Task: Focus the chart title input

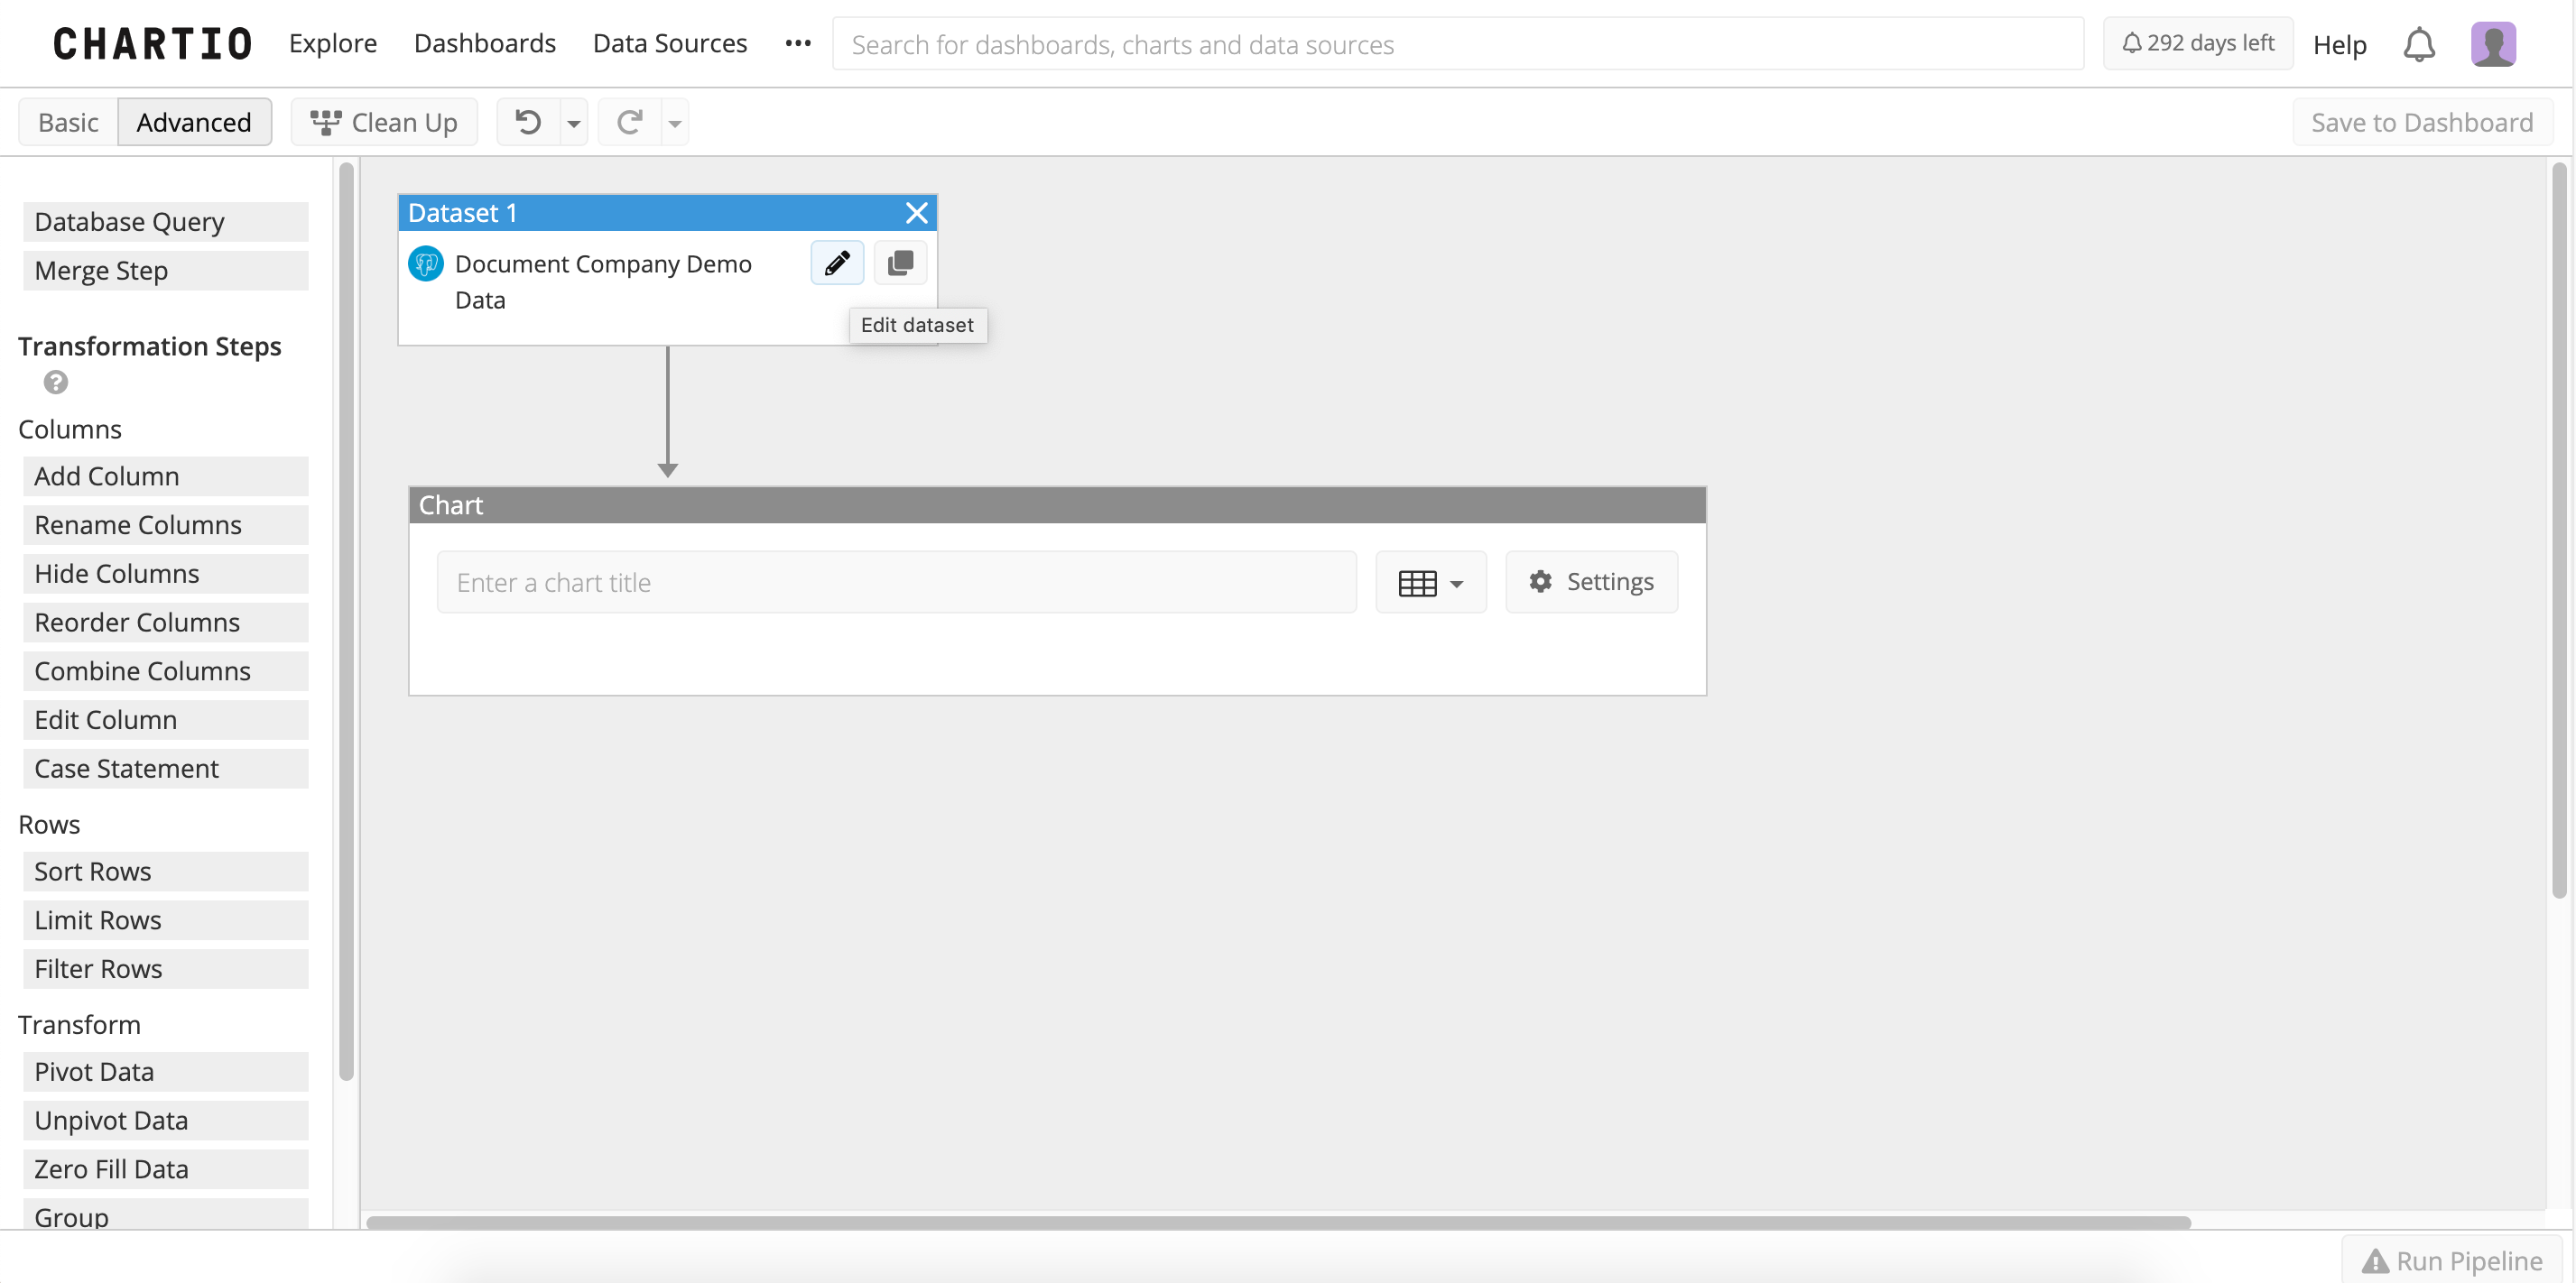Action: (896, 582)
